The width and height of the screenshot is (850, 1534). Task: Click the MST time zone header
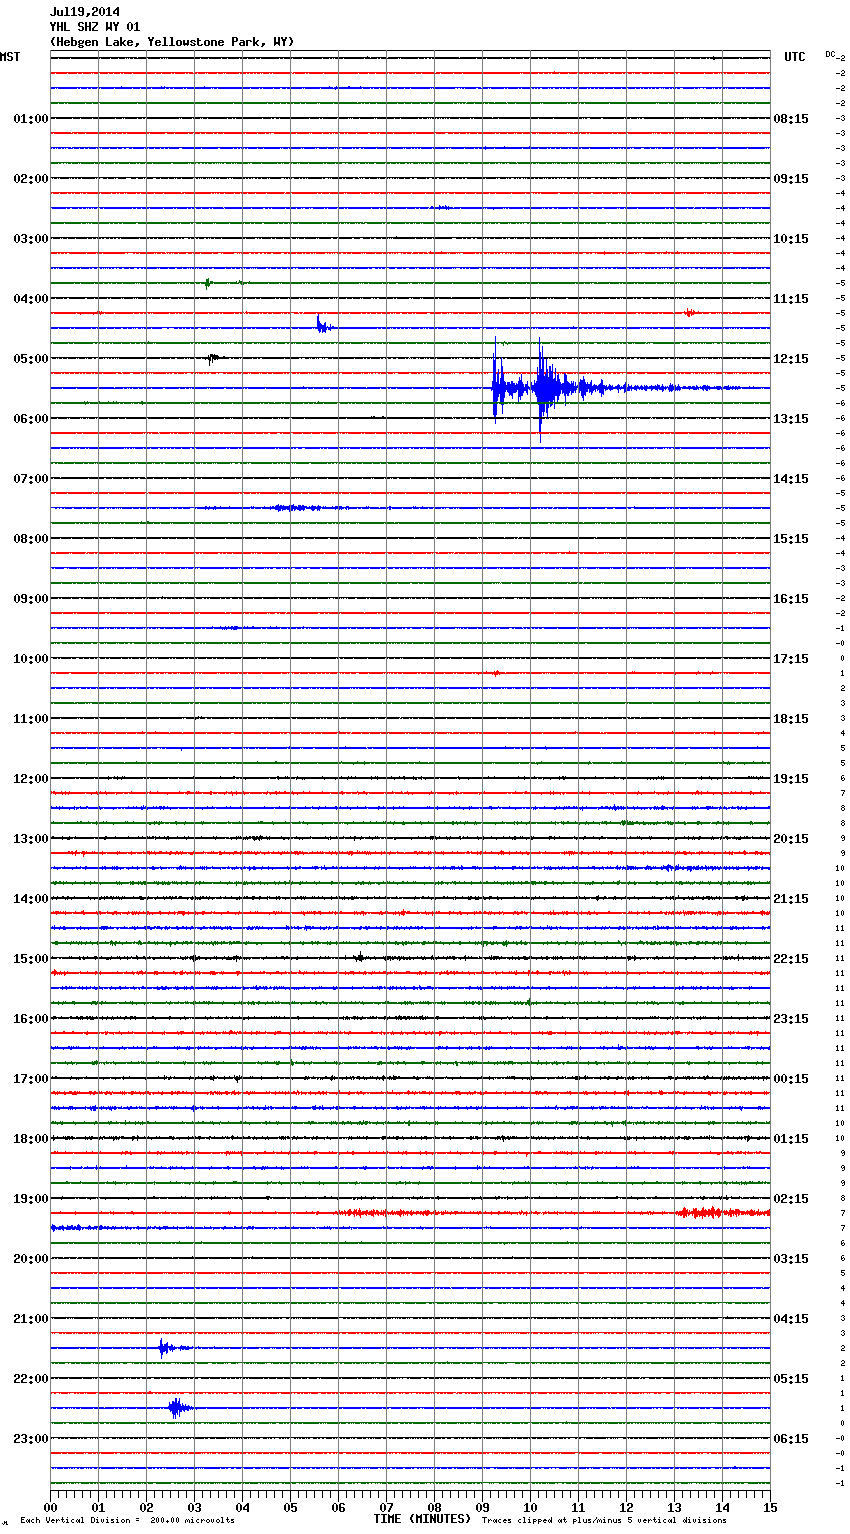pyautogui.click(x=10, y=57)
